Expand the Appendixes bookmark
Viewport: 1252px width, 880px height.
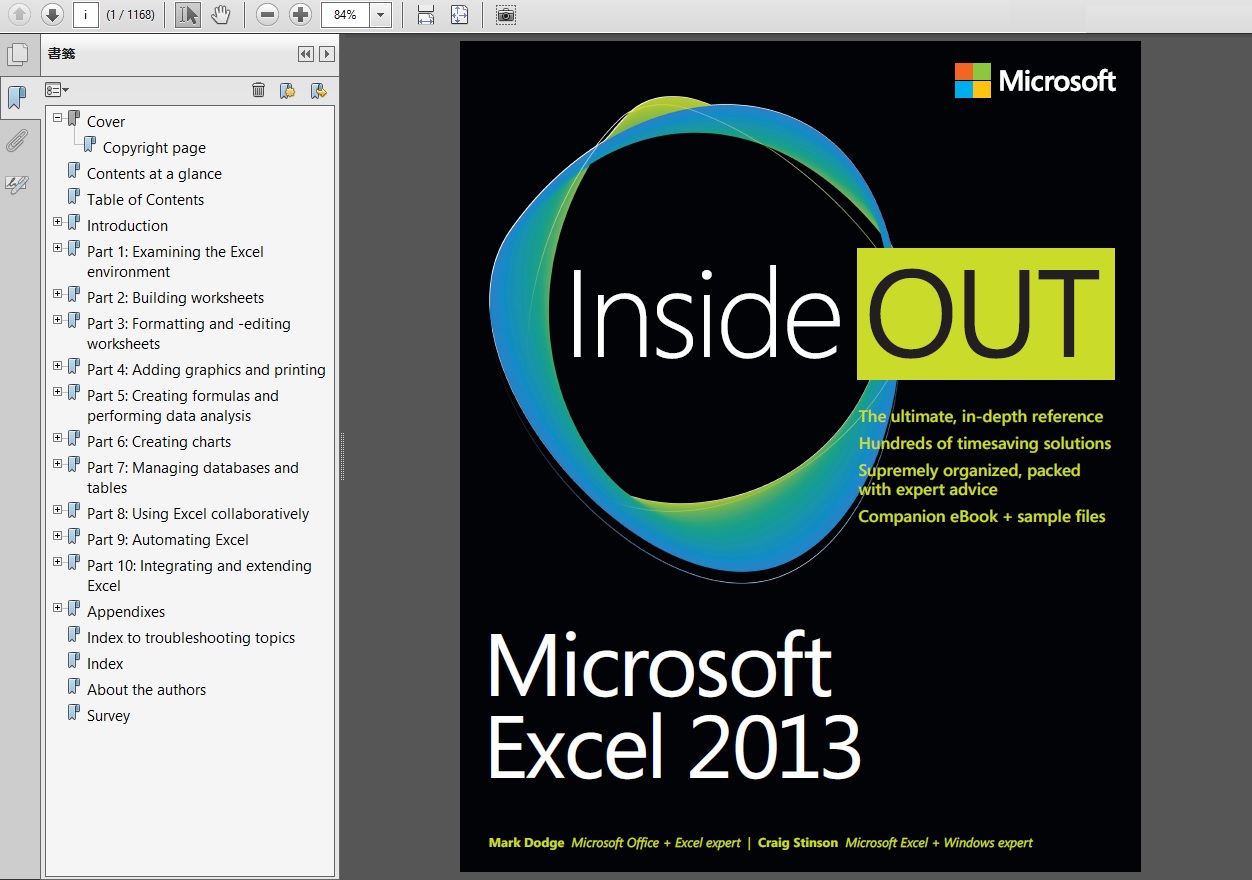click(x=58, y=608)
